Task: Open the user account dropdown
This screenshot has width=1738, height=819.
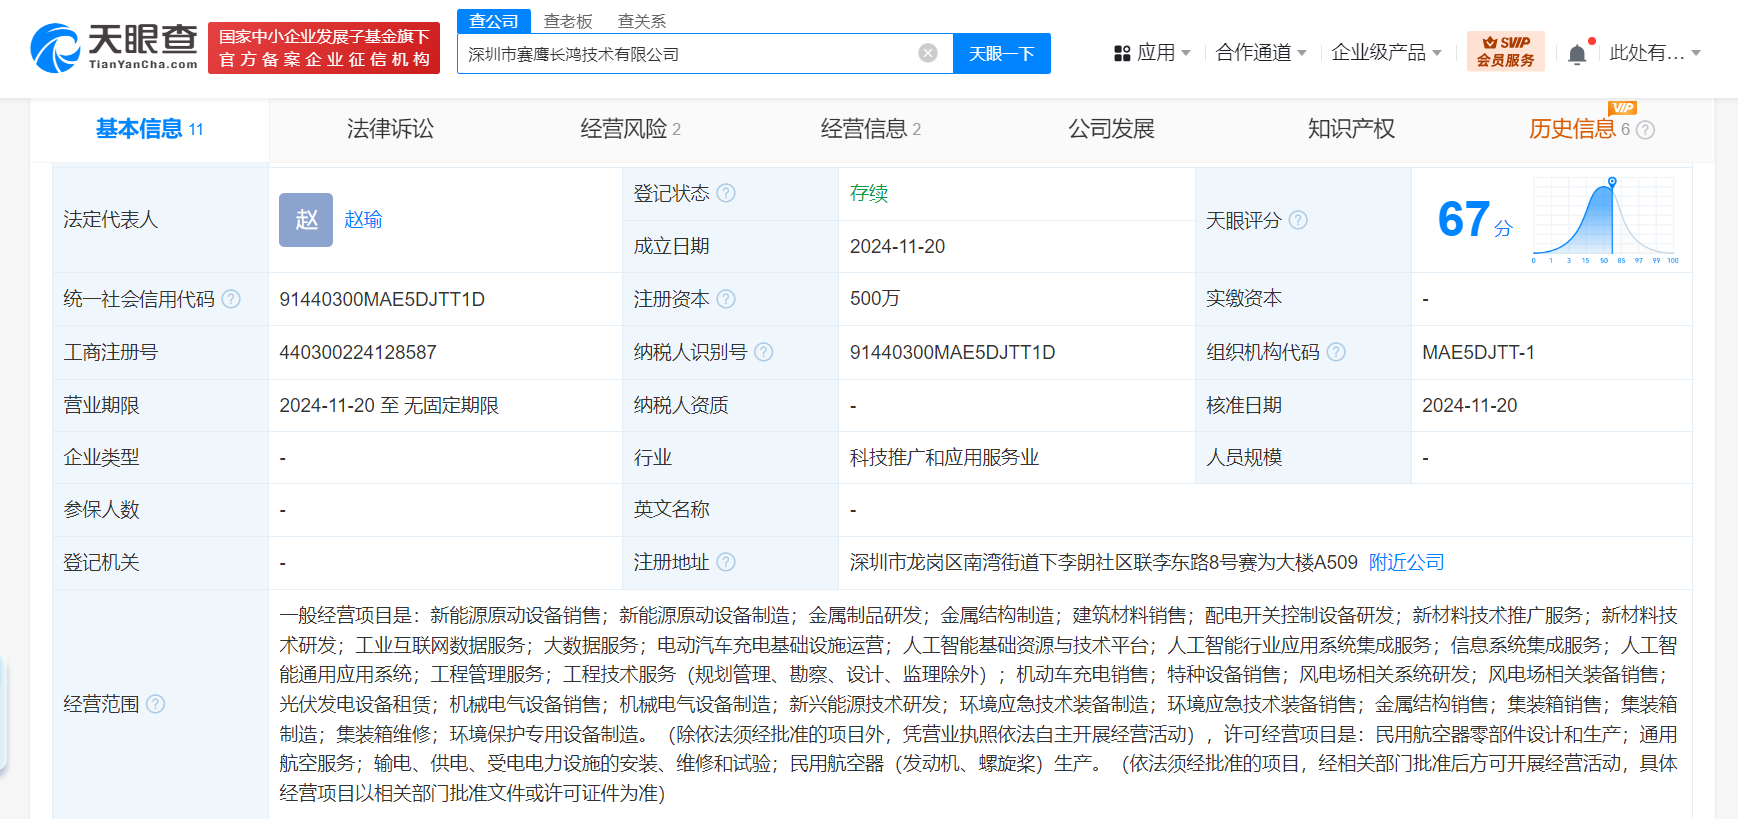Action: click(x=1654, y=53)
